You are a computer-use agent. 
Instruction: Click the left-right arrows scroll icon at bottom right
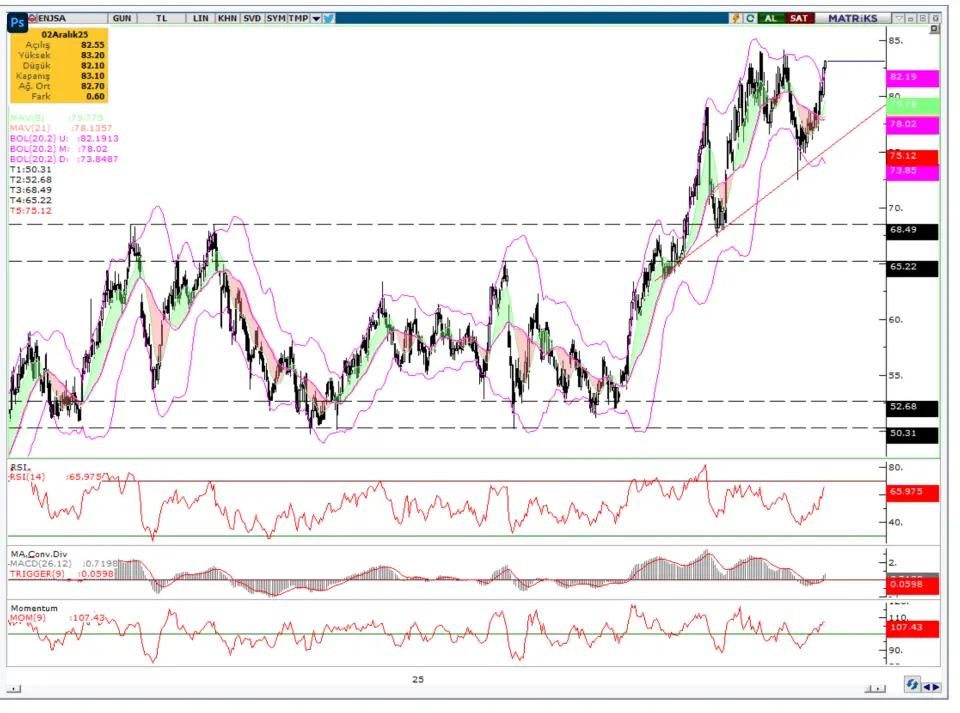pyautogui.click(x=931, y=685)
